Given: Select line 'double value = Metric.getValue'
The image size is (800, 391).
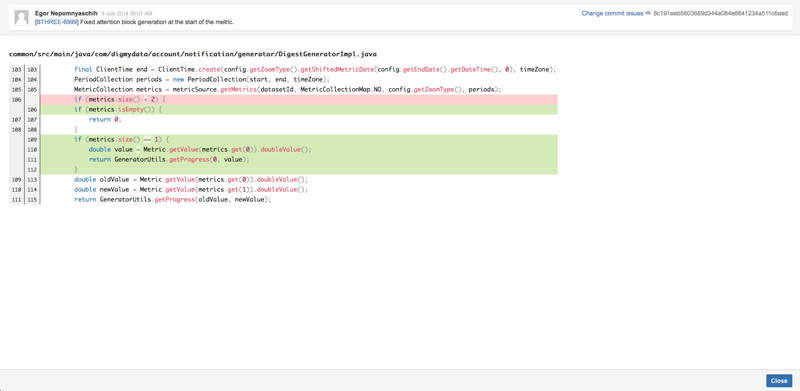Looking at the screenshot, I should 299,150.
